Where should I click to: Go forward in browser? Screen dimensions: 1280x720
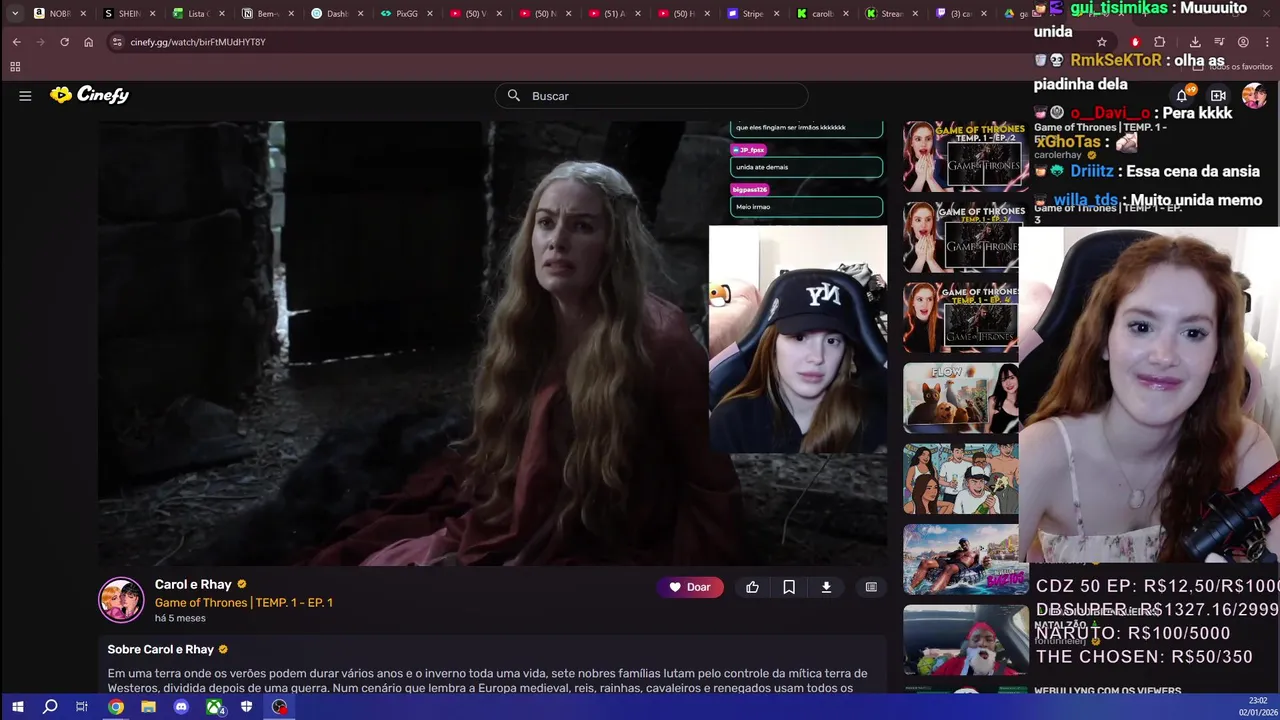[41, 42]
